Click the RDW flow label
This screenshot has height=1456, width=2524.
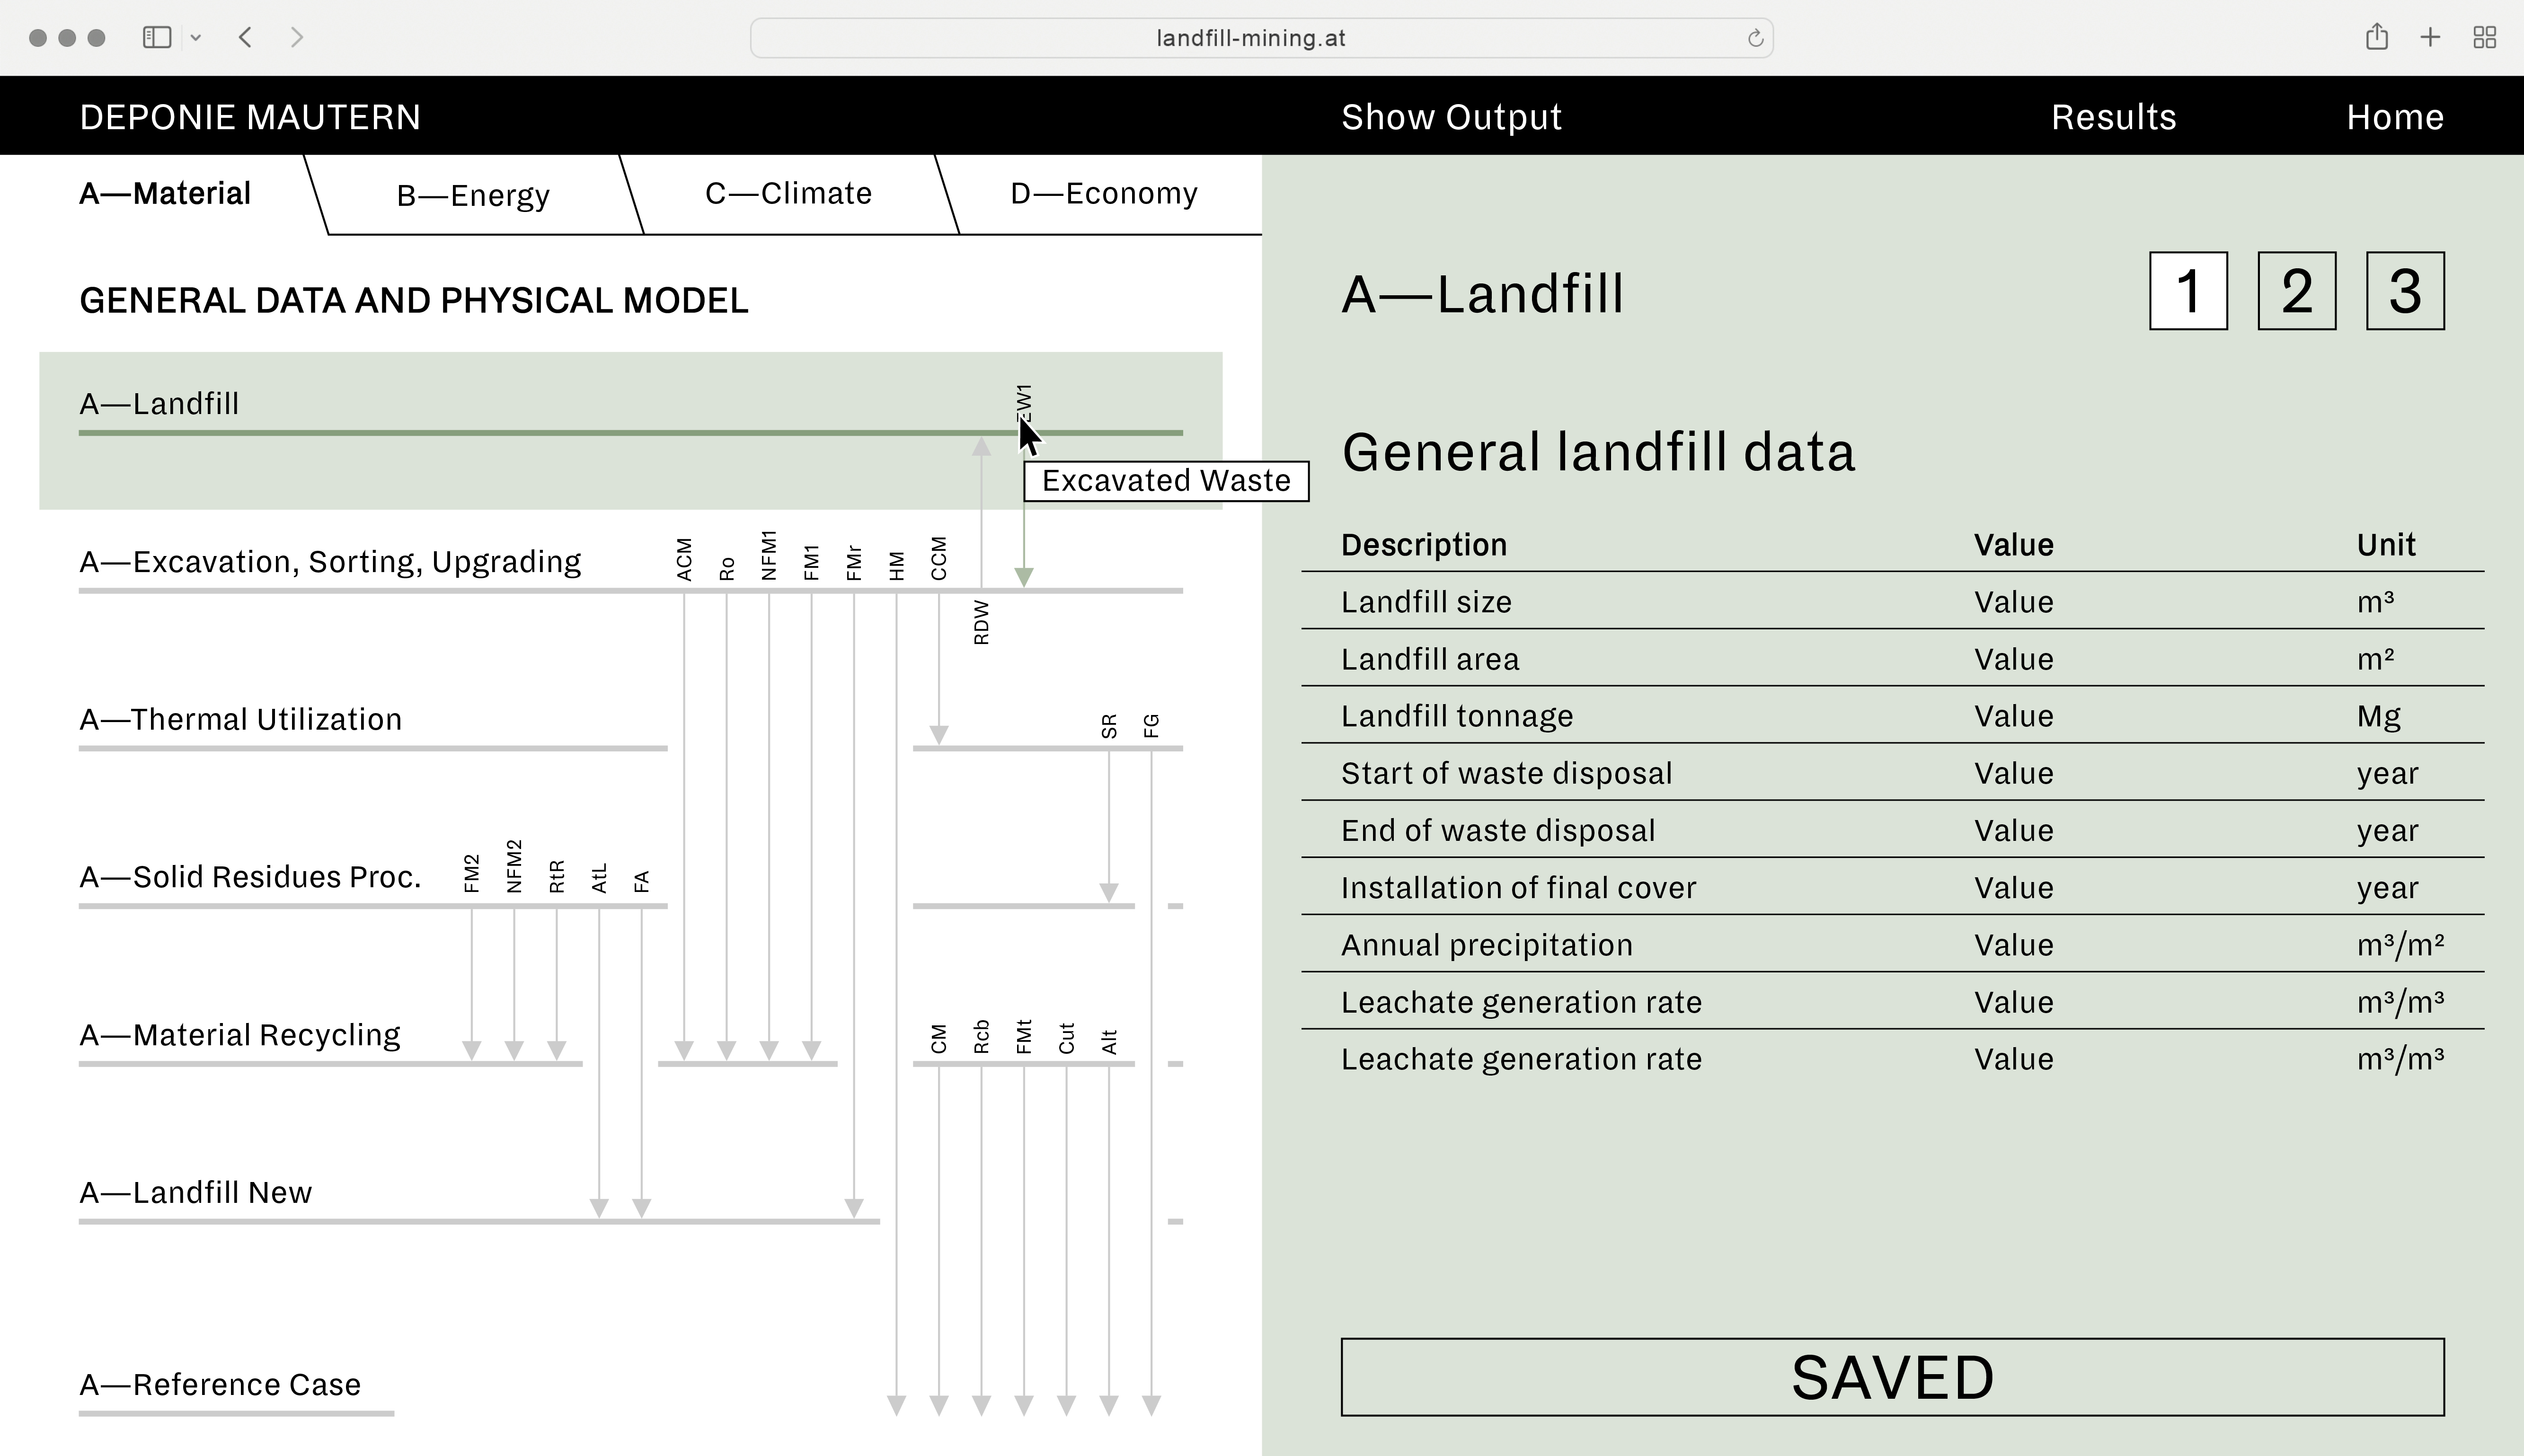(x=981, y=622)
